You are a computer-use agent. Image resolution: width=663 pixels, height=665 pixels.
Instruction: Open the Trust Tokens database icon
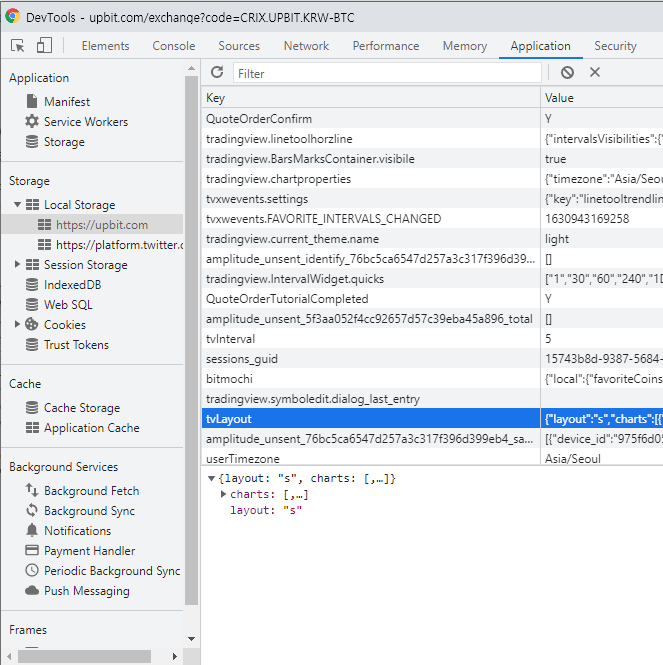pos(32,344)
